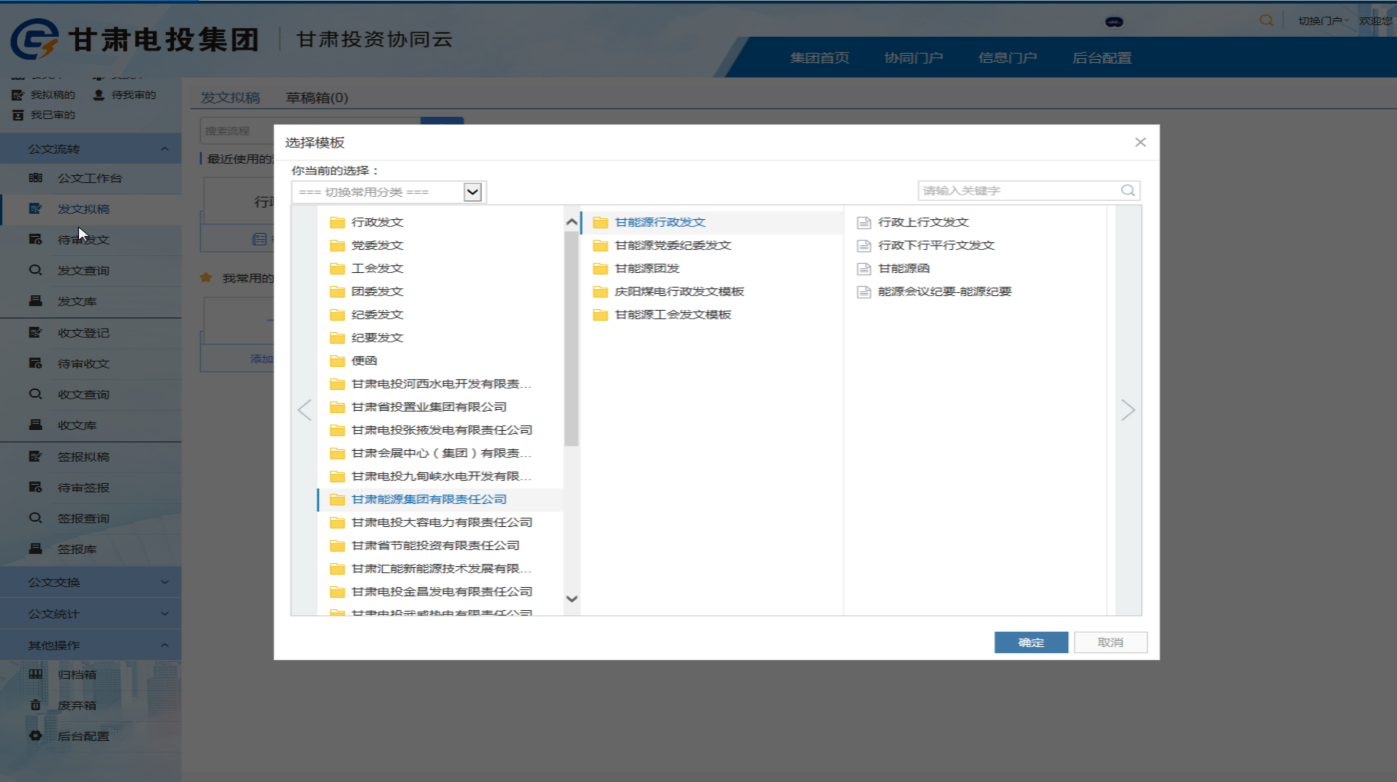
Task: Click the 后台配置 gear icon in sidebar
Action: [36, 736]
